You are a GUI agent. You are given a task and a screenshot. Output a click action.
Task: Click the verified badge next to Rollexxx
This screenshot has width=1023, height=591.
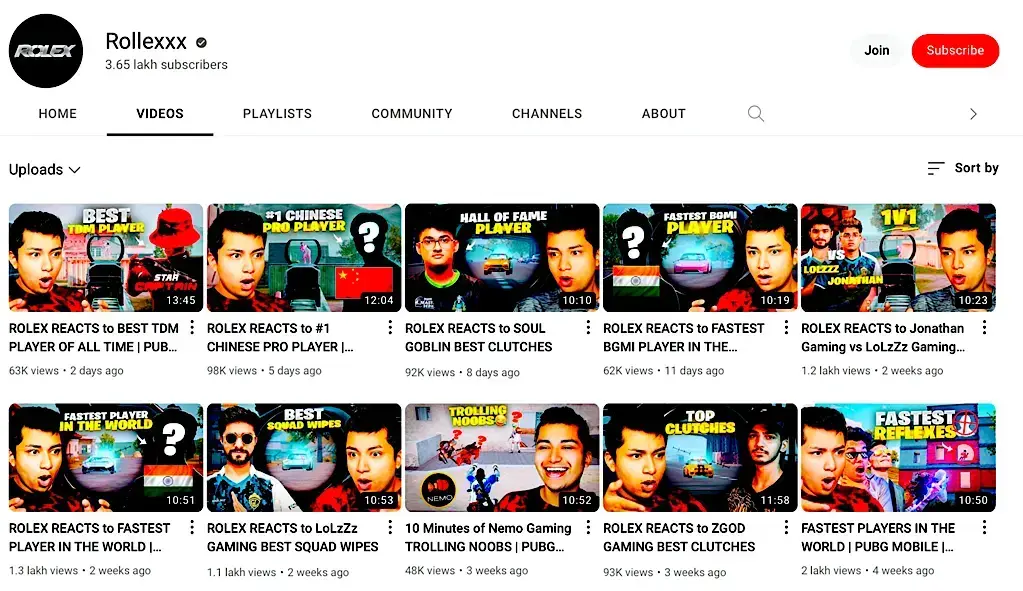coord(202,42)
